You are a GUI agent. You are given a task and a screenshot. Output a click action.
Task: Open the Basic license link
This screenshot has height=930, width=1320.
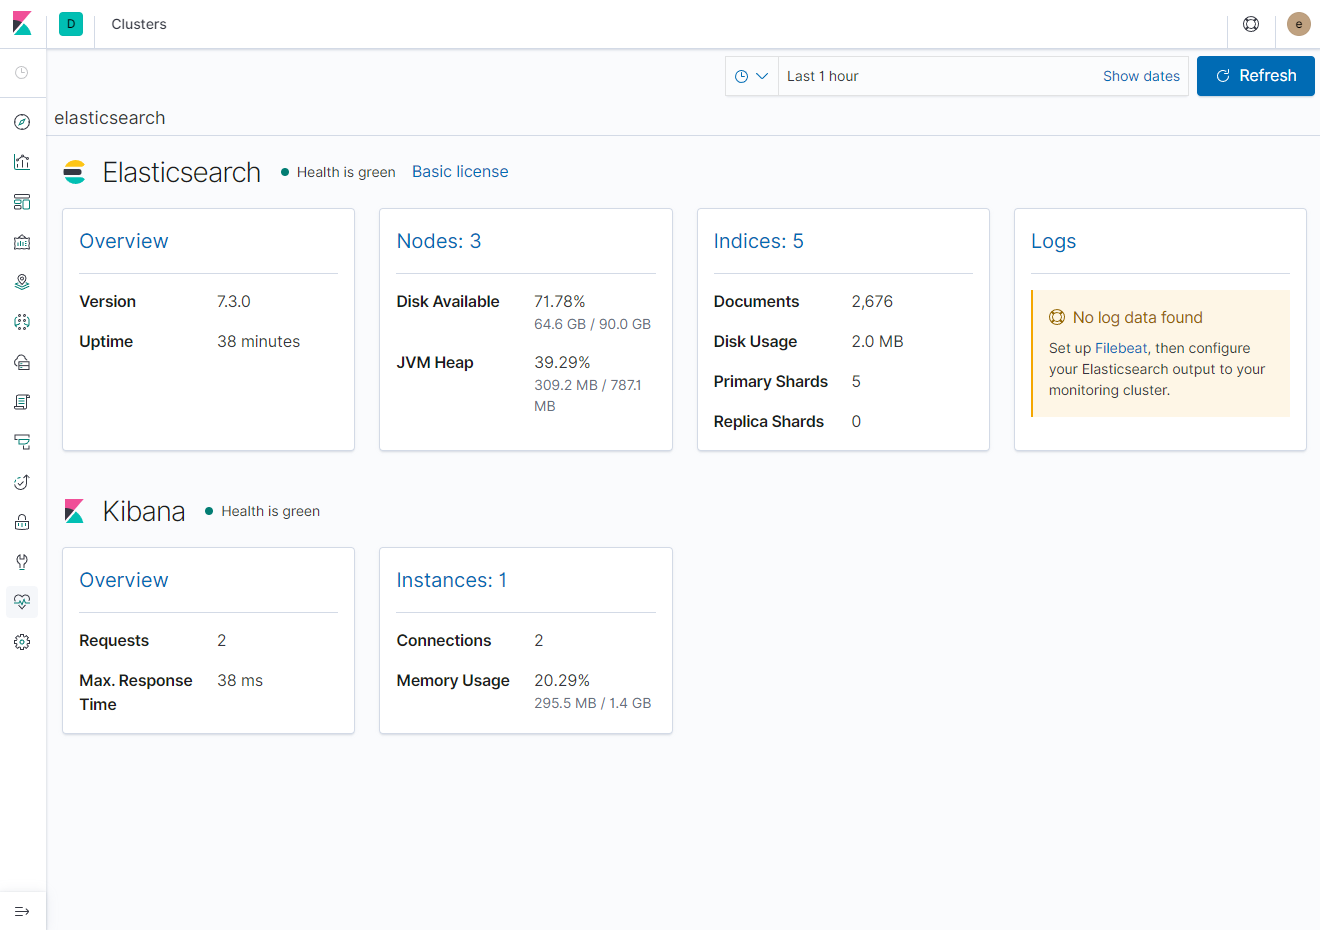point(460,172)
